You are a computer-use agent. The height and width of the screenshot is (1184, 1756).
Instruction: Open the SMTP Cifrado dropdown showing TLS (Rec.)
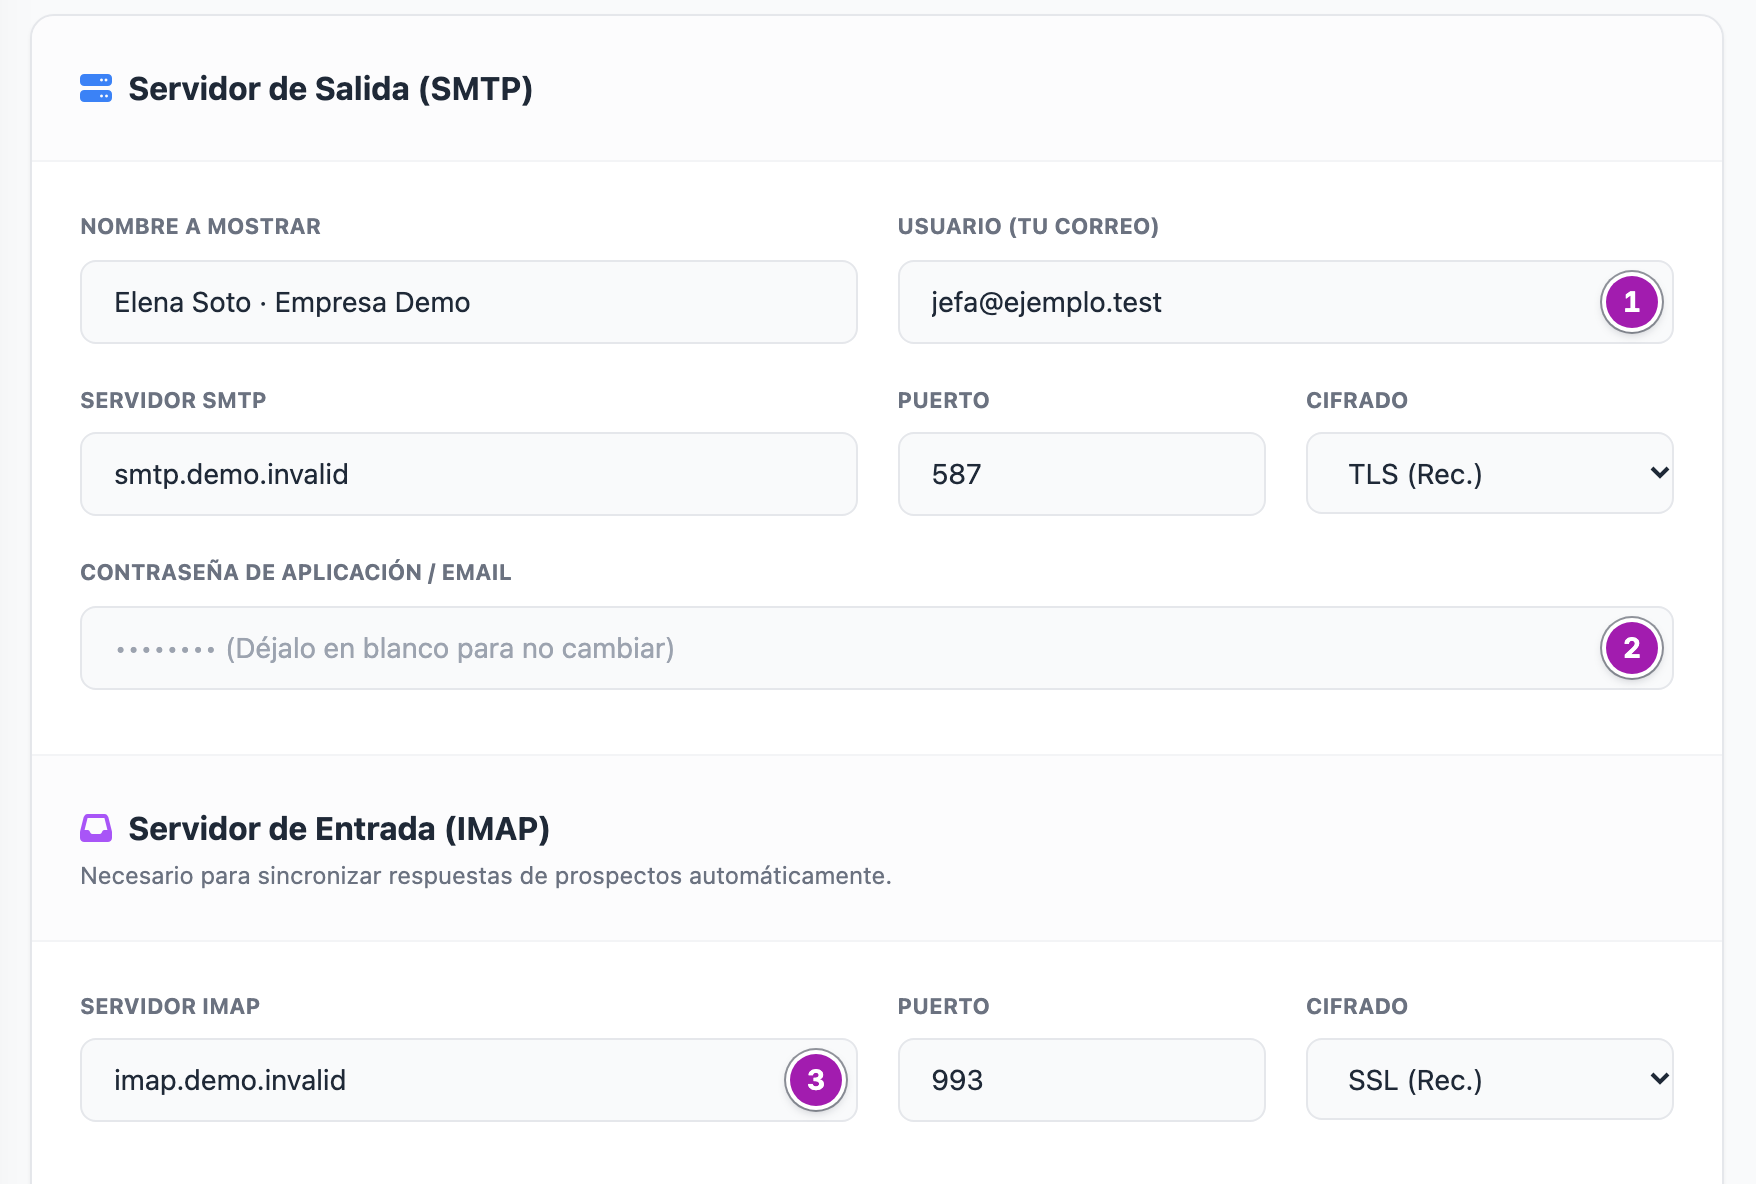click(1489, 473)
